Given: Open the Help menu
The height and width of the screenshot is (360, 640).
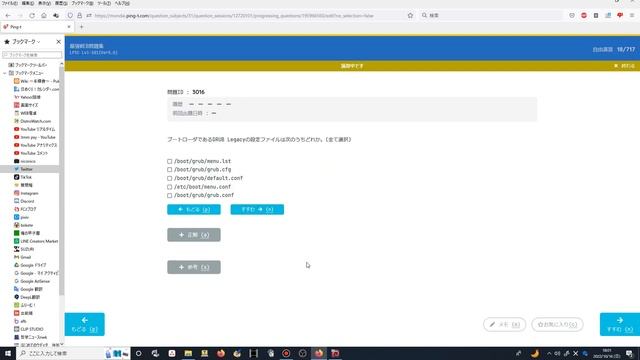Looking at the screenshot, I should click(122, 3).
